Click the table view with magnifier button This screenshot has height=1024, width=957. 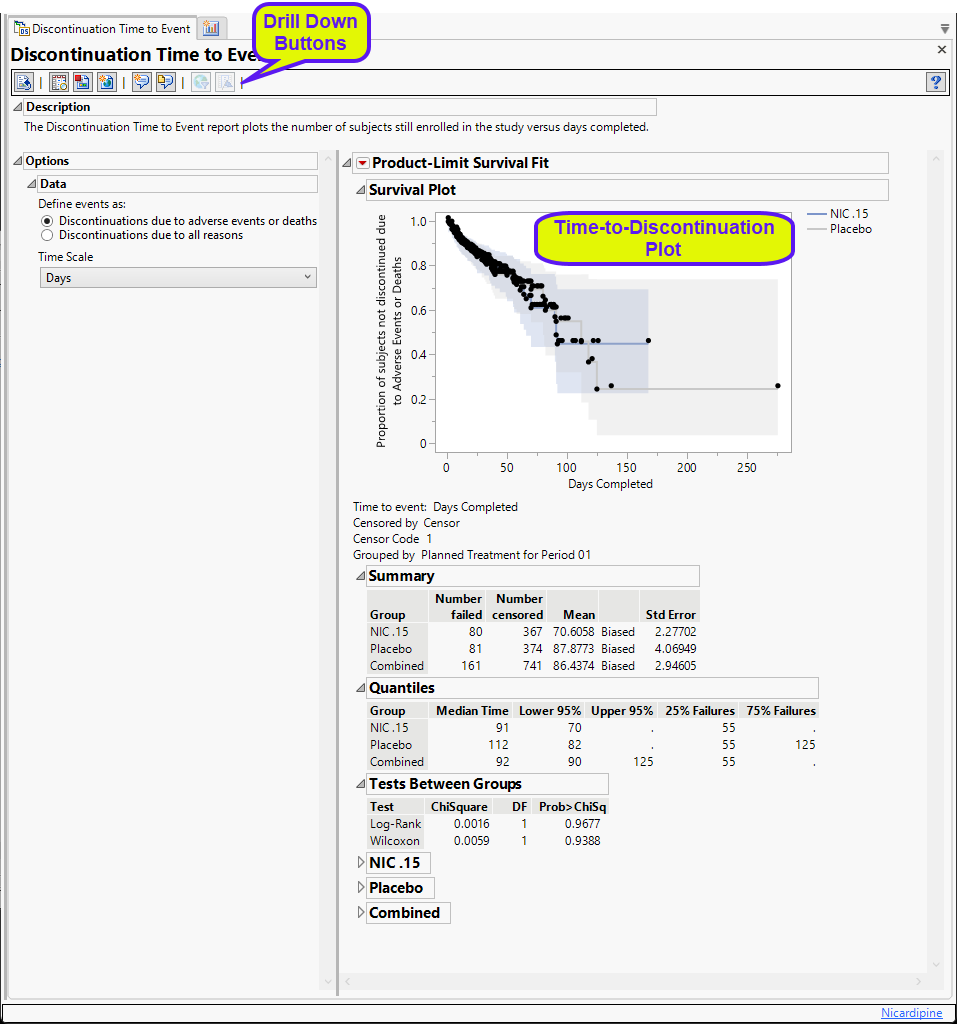[59, 82]
